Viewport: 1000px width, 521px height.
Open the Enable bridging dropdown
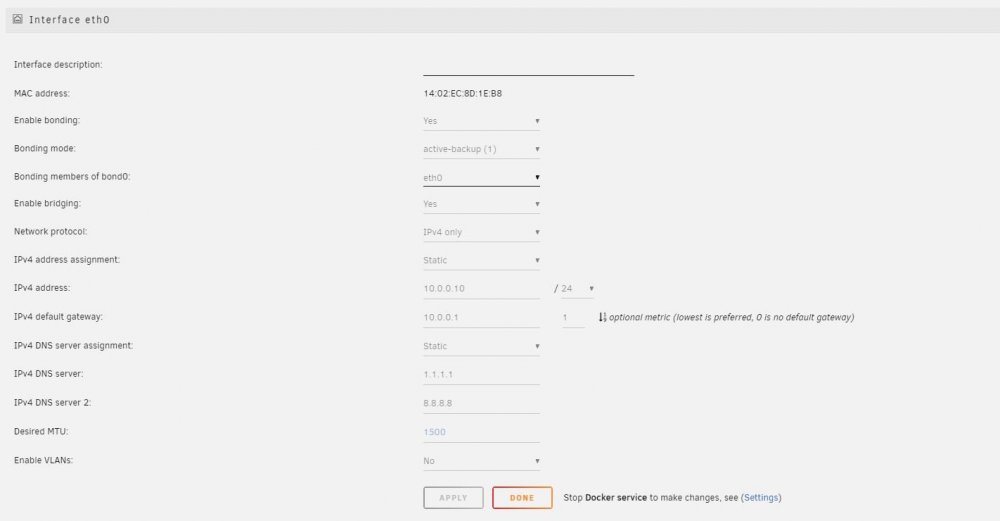point(481,204)
